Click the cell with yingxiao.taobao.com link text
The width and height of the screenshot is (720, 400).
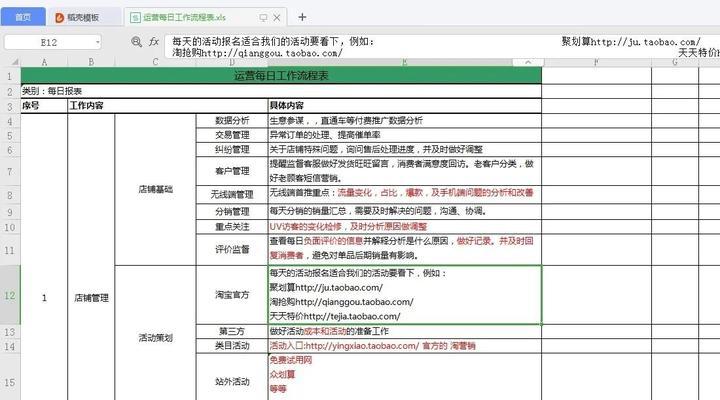click(405, 346)
